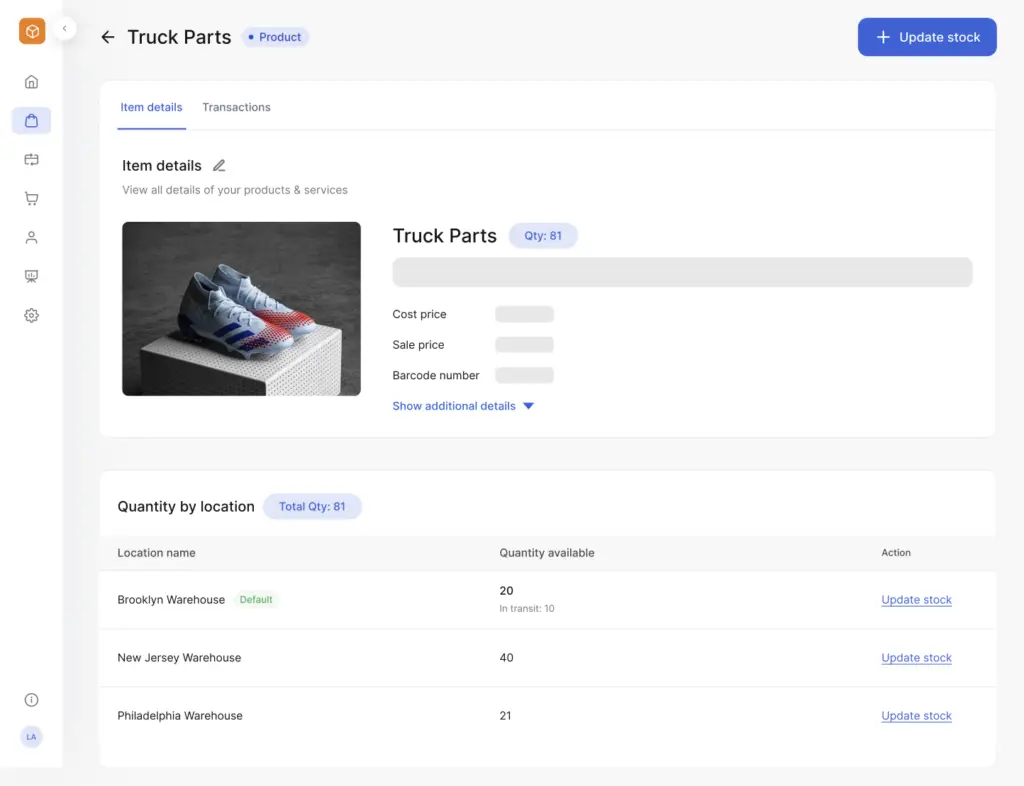1024x786 pixels.
Task: Collapse the sidebar with the chevron arrow
Action: coord(64,31)
